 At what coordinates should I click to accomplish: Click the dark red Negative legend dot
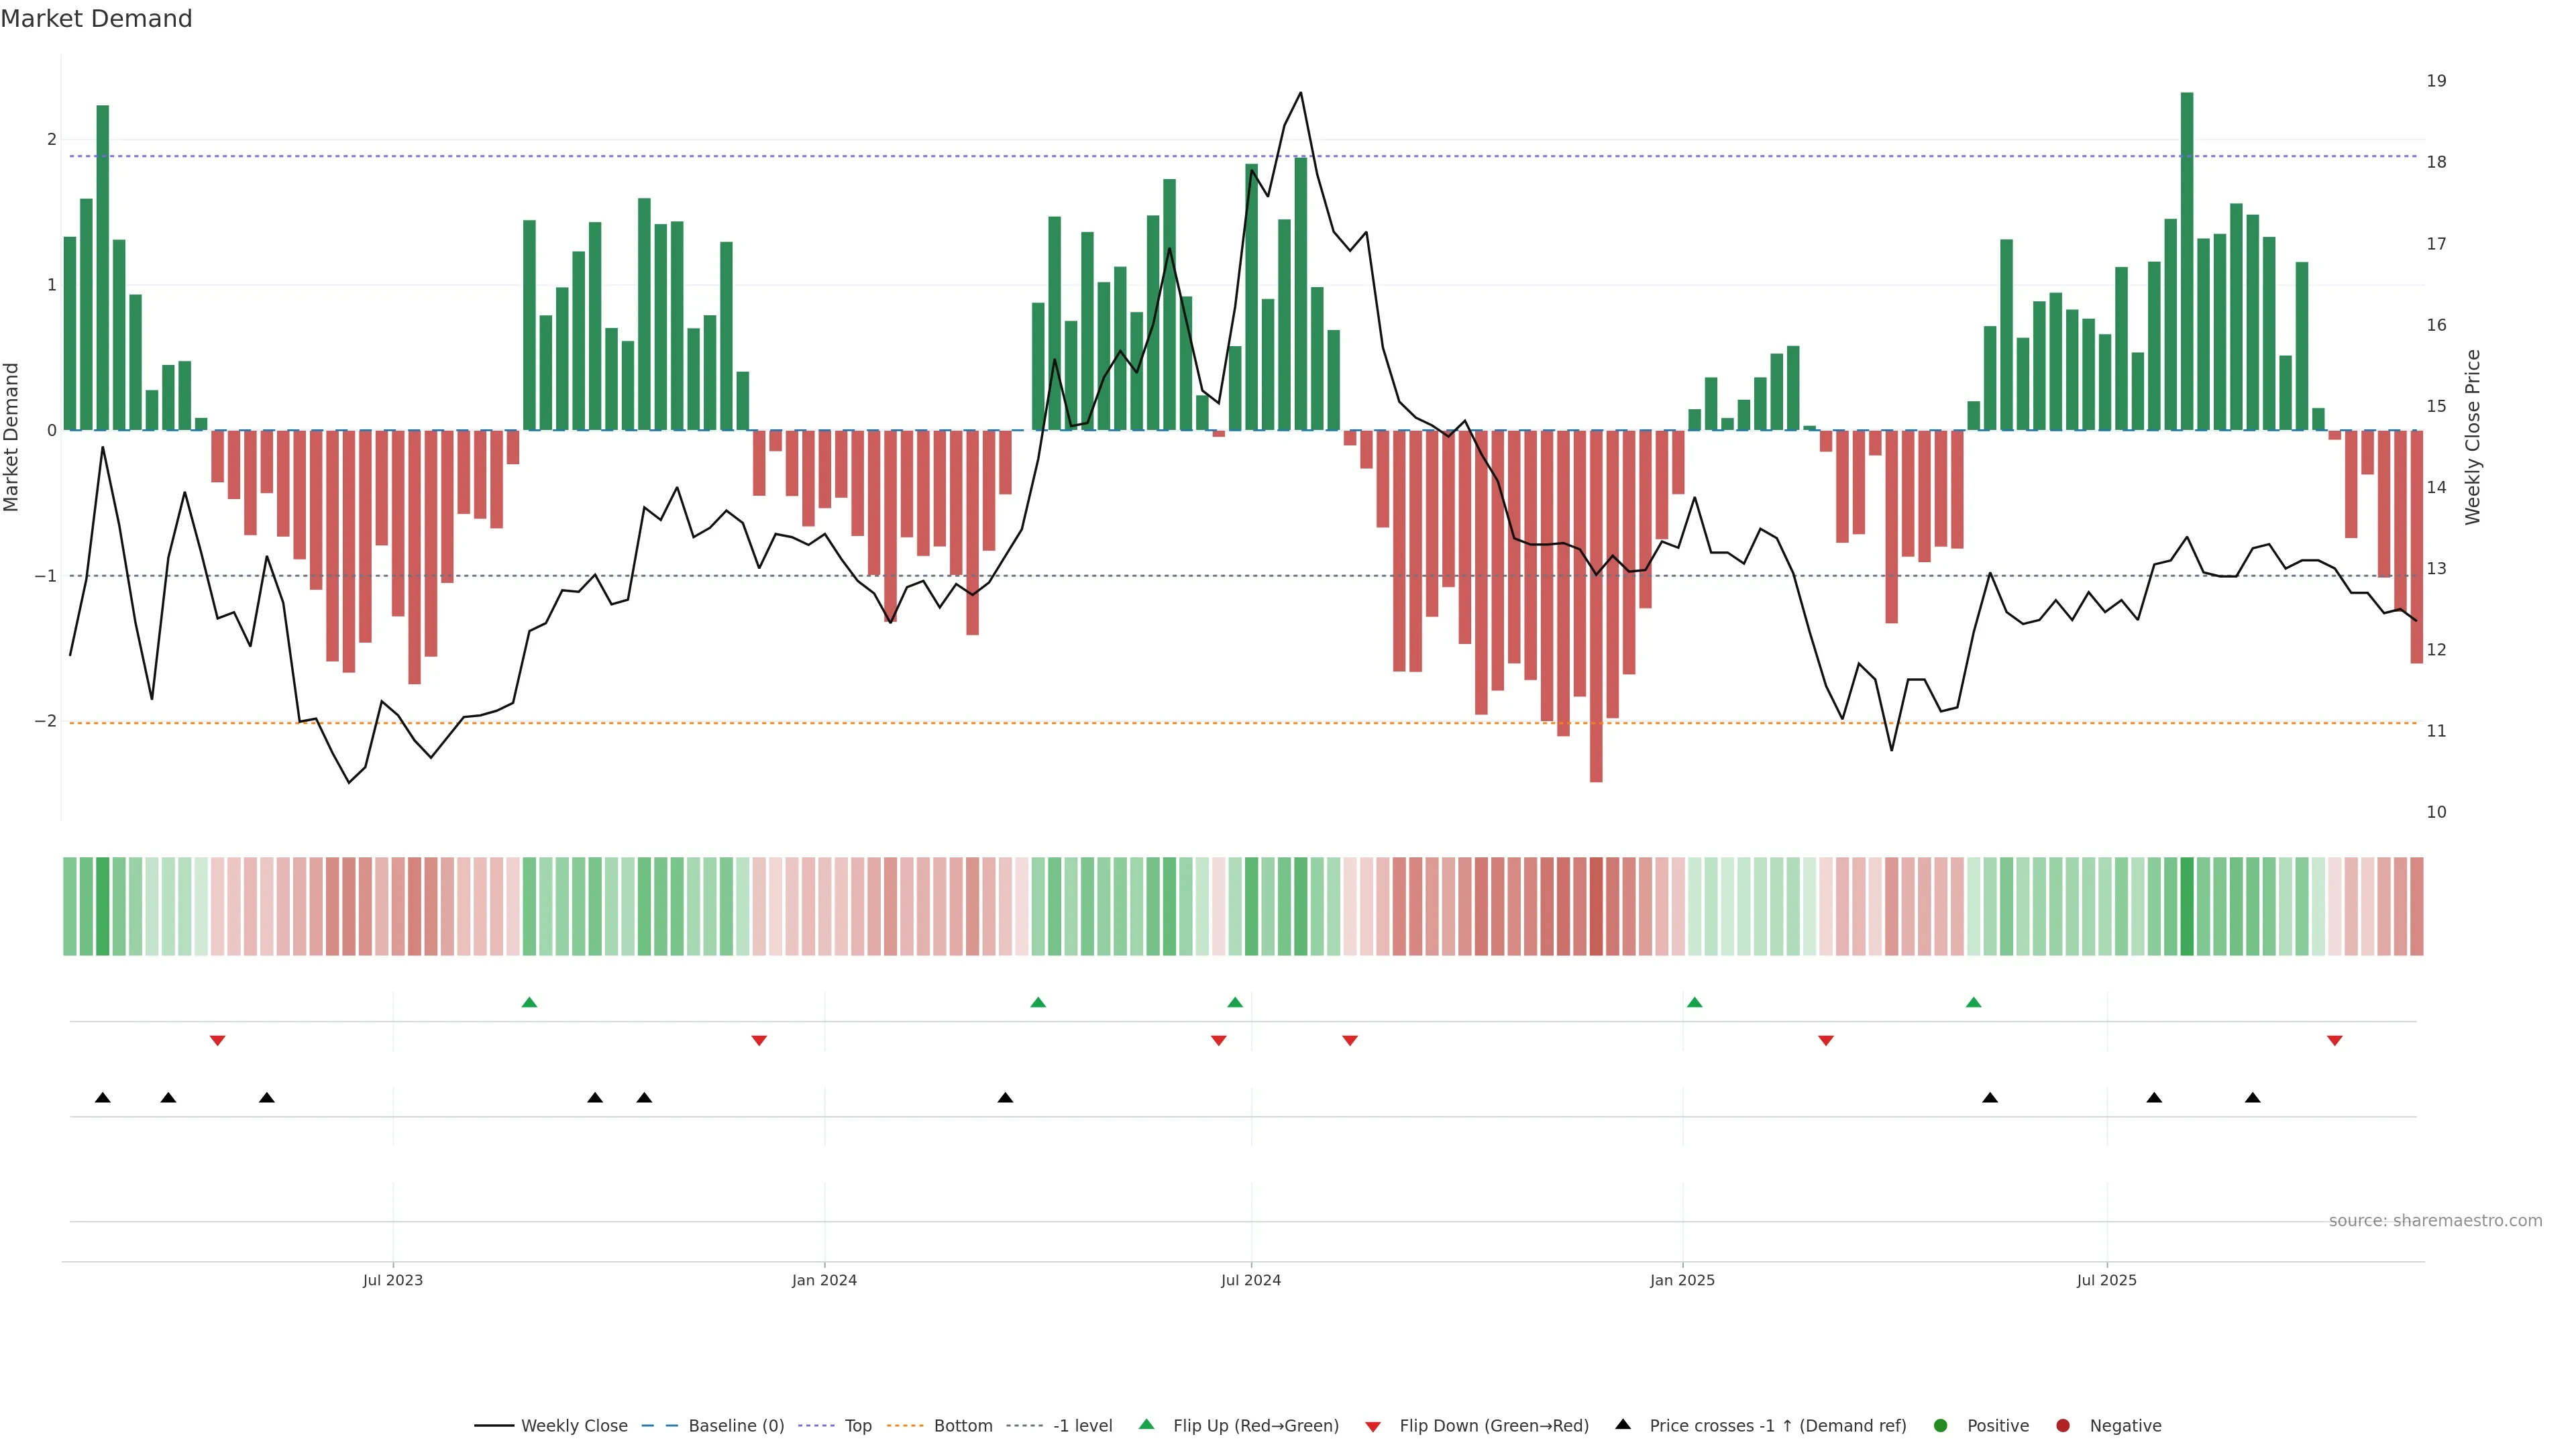[2063, 1425]
